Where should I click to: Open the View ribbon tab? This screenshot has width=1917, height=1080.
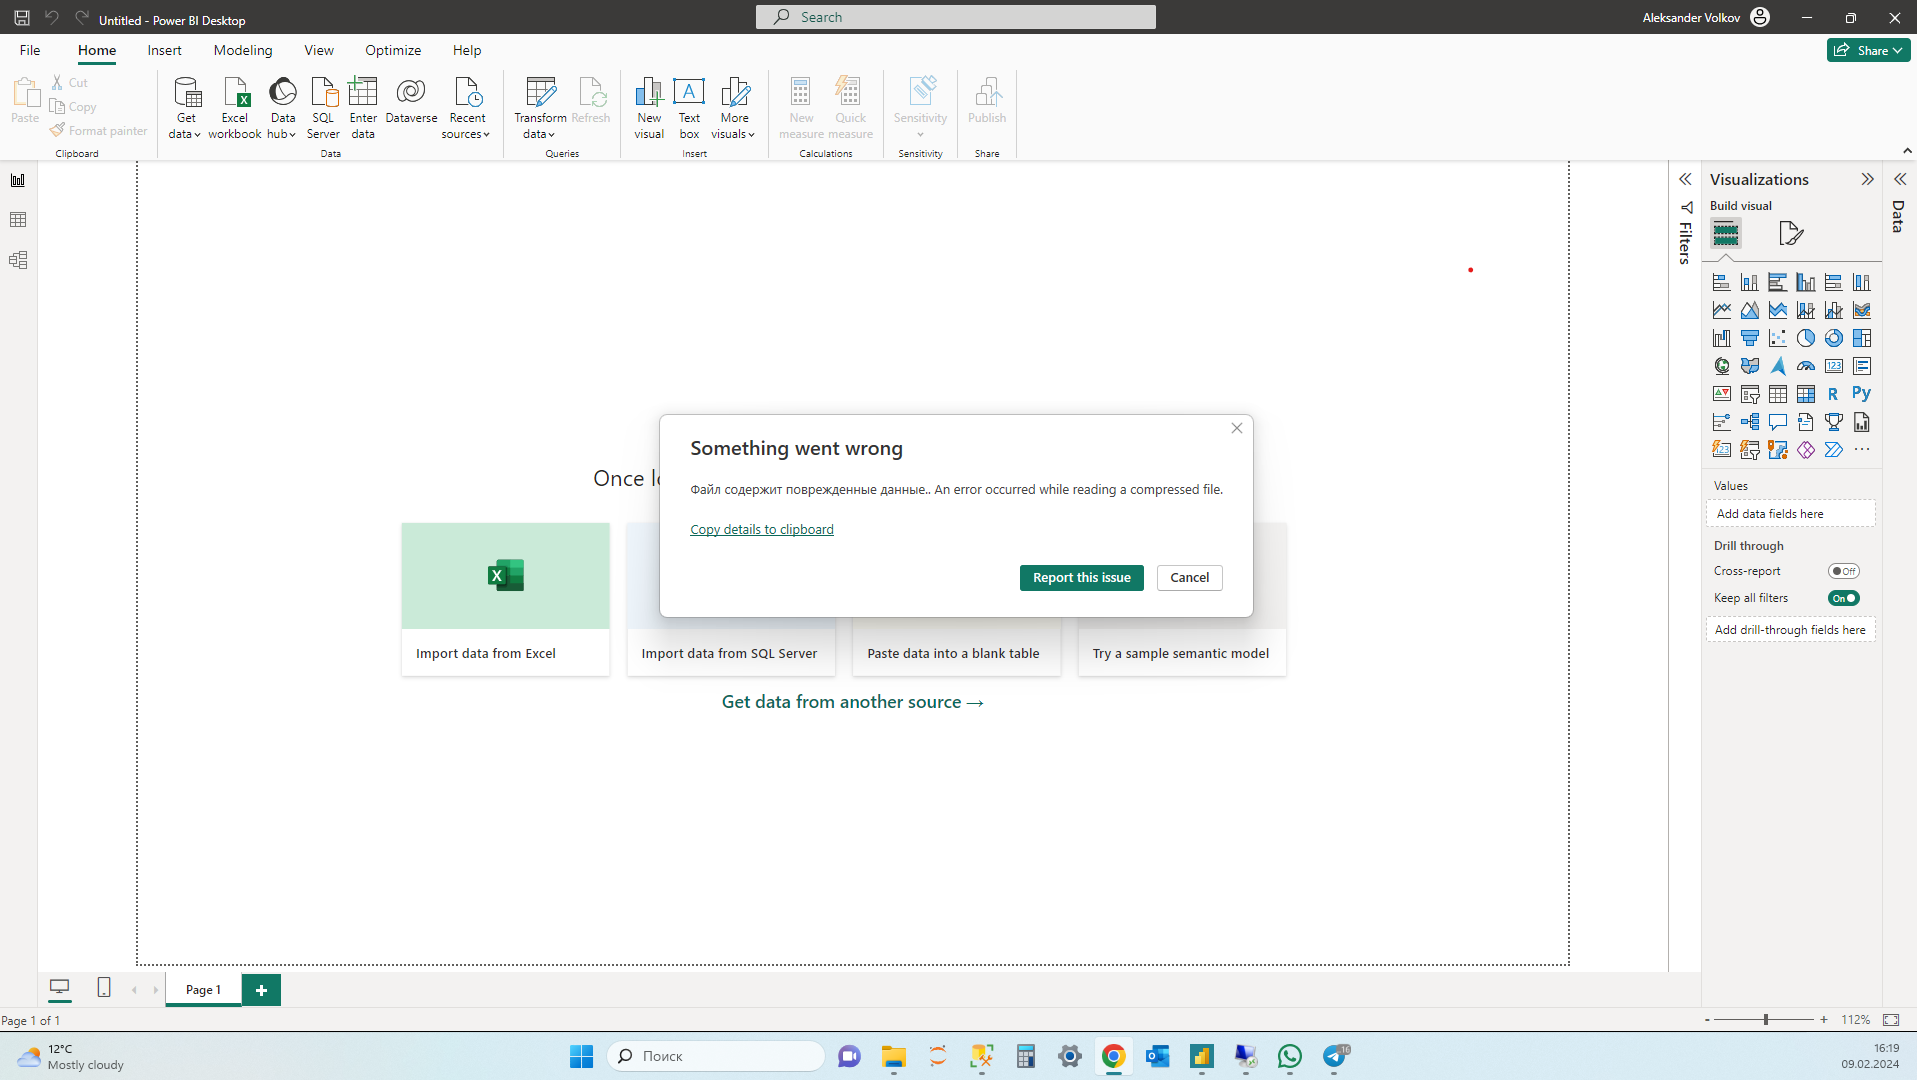[x=319, y=50]
